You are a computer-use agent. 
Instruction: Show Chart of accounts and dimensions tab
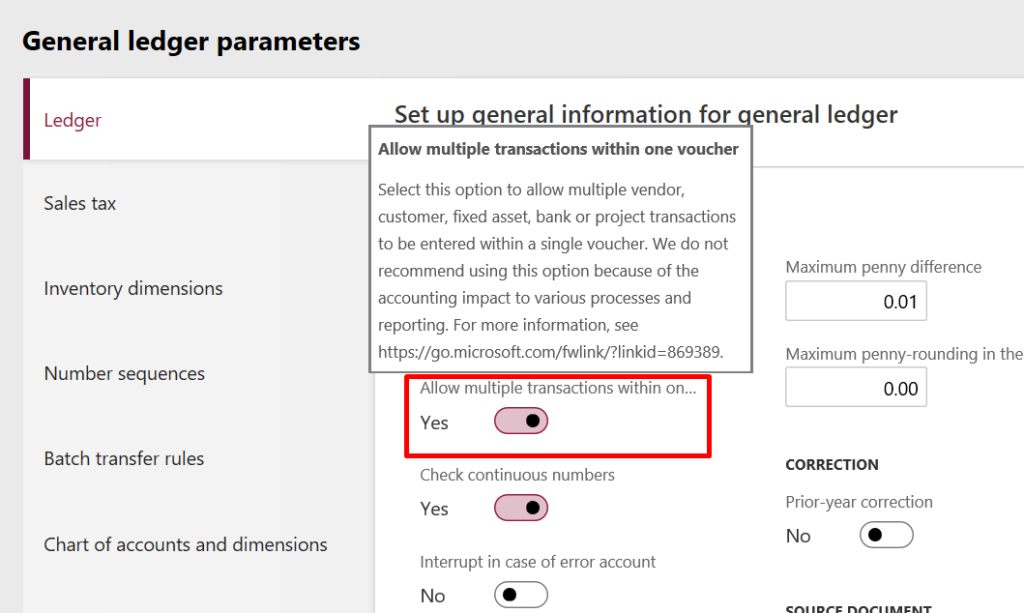[186, 545]
